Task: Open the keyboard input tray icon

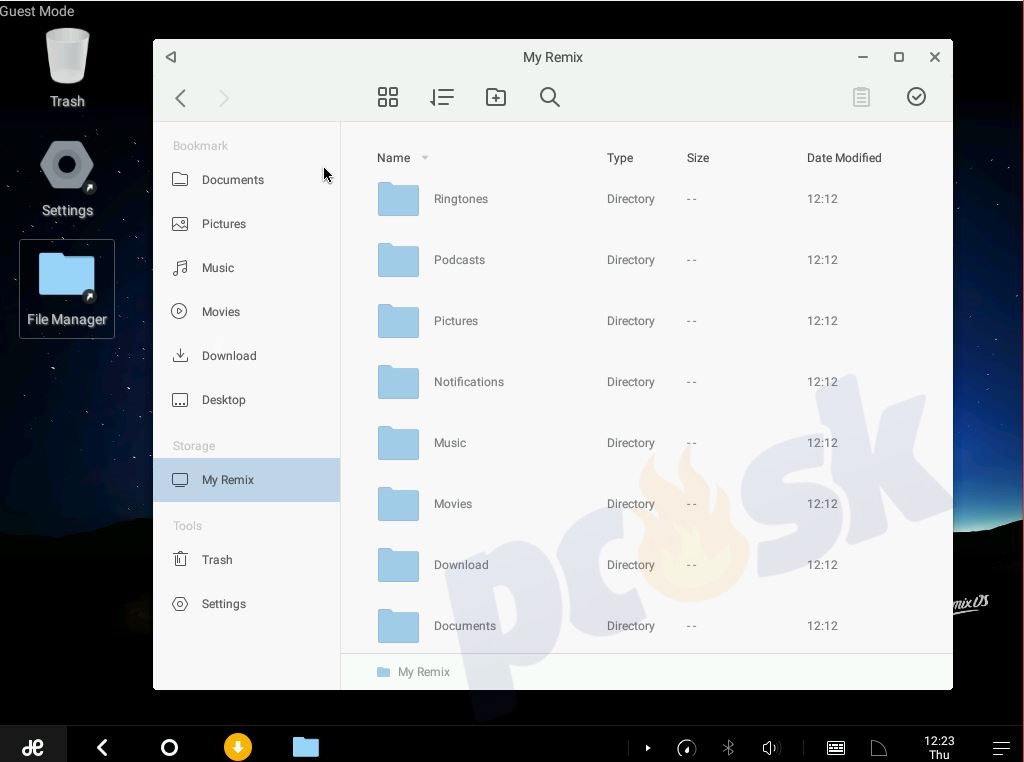Action: pos(836,748)
